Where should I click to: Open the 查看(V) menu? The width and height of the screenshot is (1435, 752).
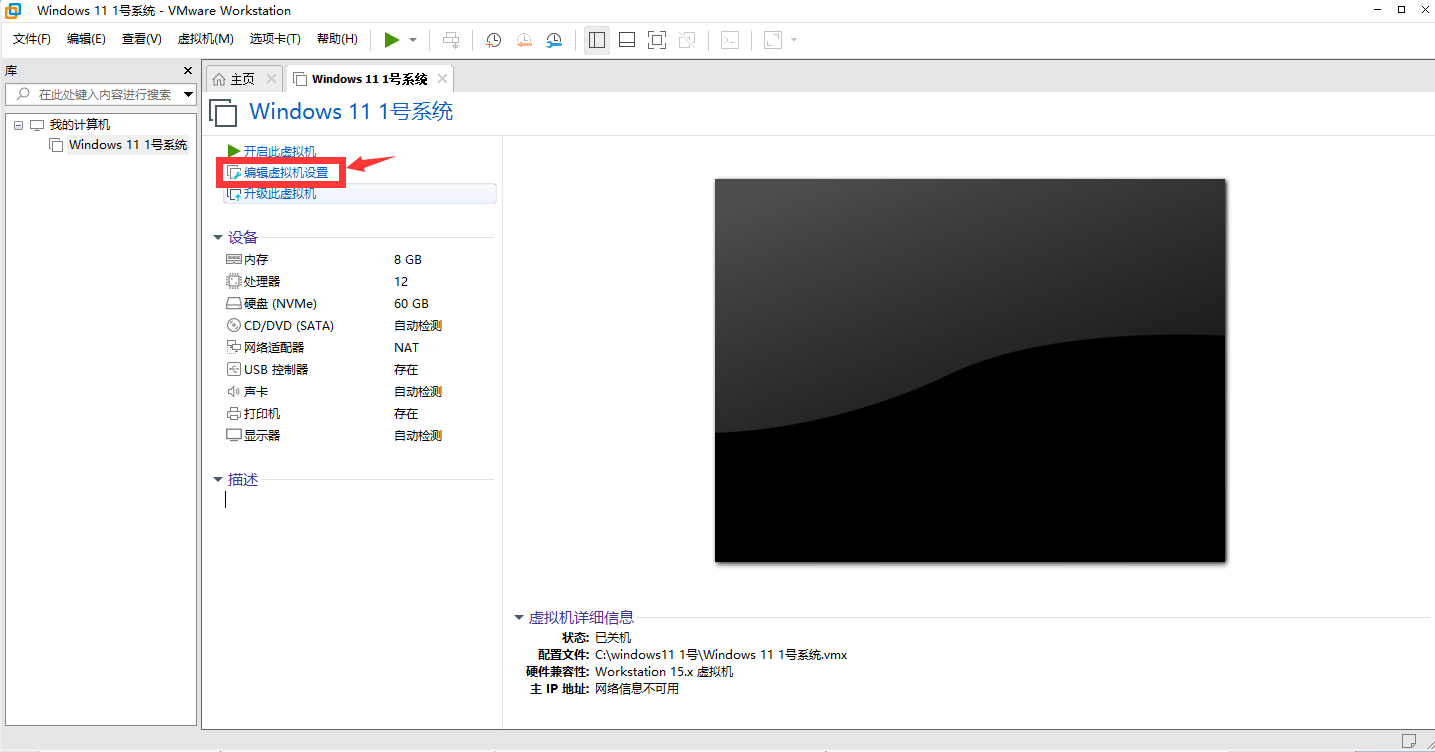coord(142,39)
